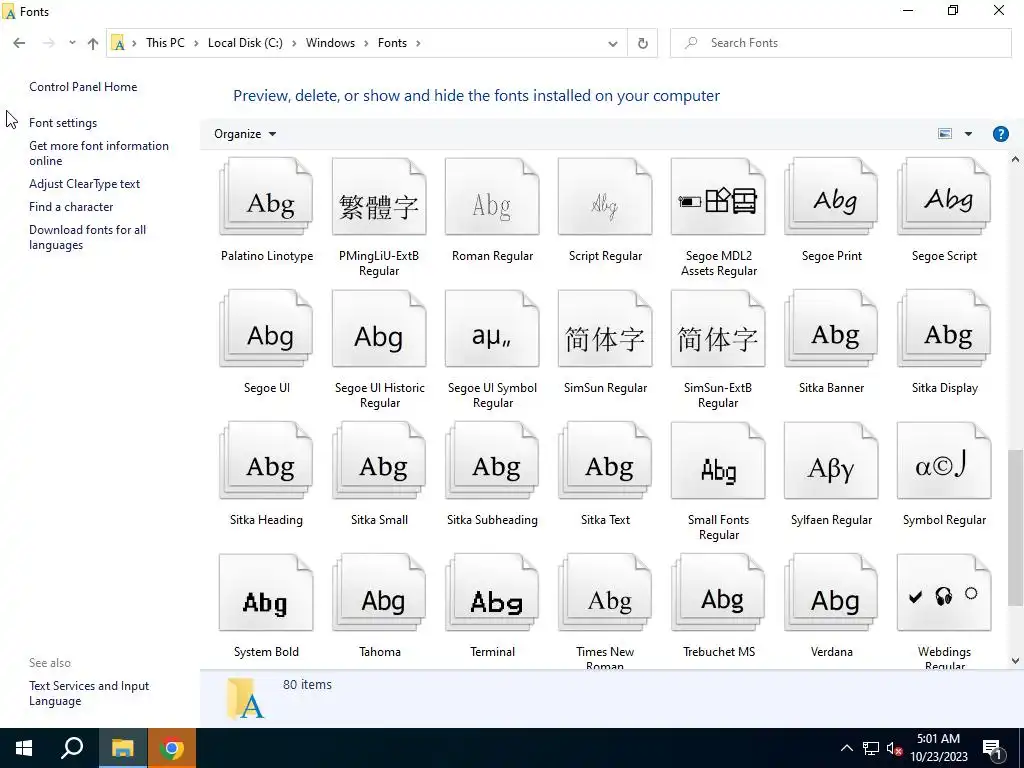Open Control Panel Home link

click(x=83, y=87)
